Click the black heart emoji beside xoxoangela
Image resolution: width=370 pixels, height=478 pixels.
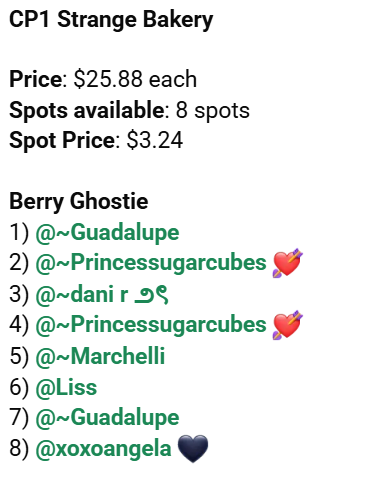pos(193,449)
